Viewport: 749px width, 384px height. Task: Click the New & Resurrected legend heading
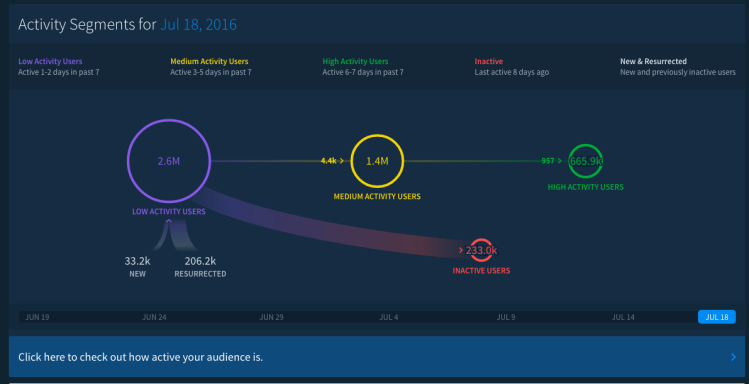[x=653, y=62]
